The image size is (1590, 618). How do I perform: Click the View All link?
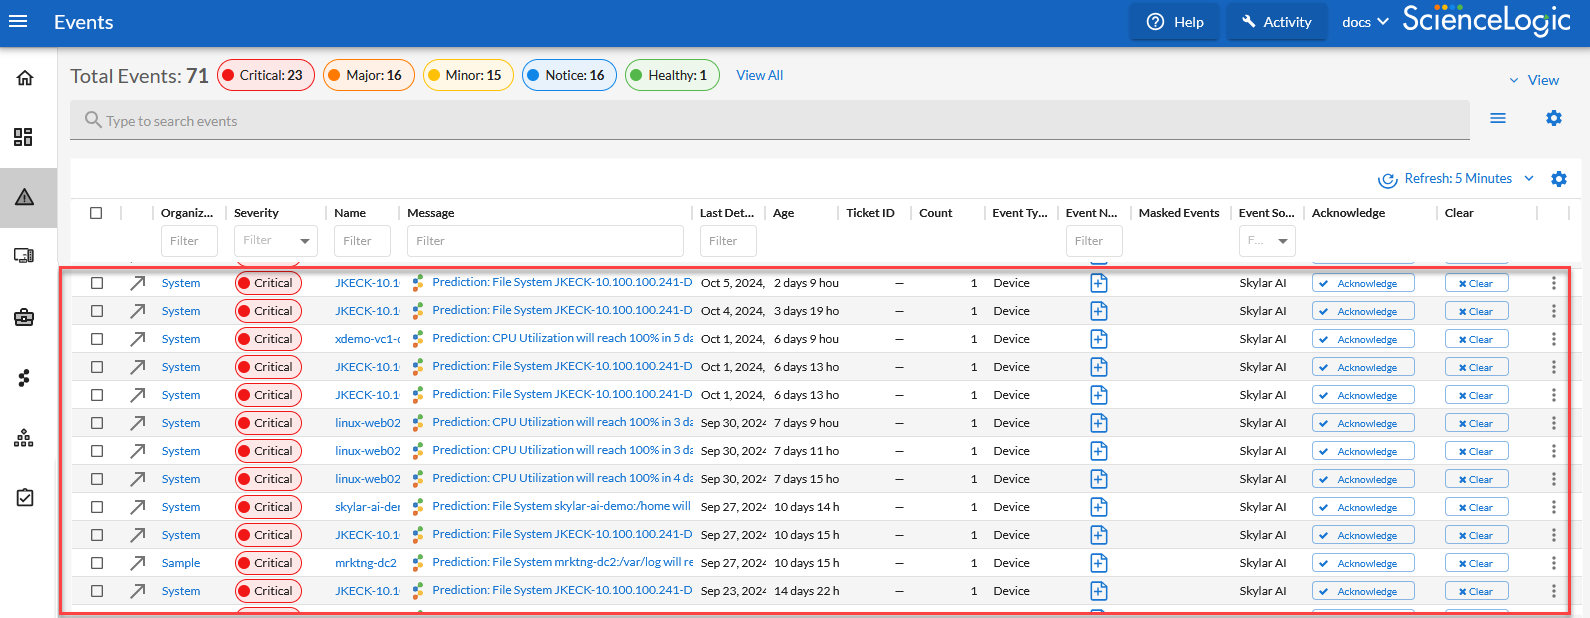click(x=759, y=75)
